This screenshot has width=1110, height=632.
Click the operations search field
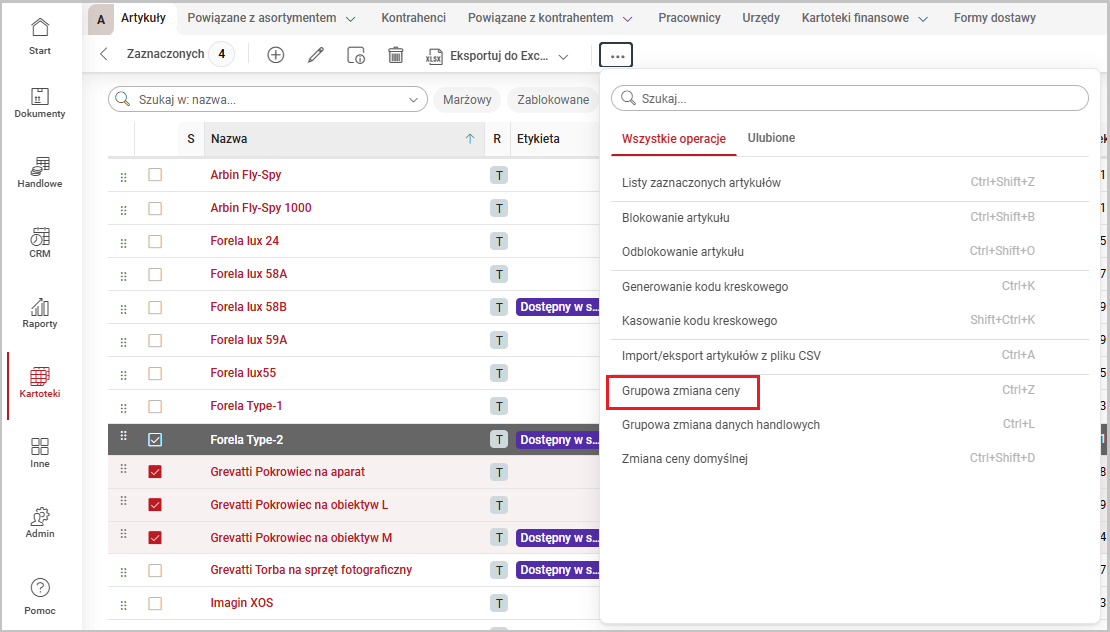tap(850, 98)
